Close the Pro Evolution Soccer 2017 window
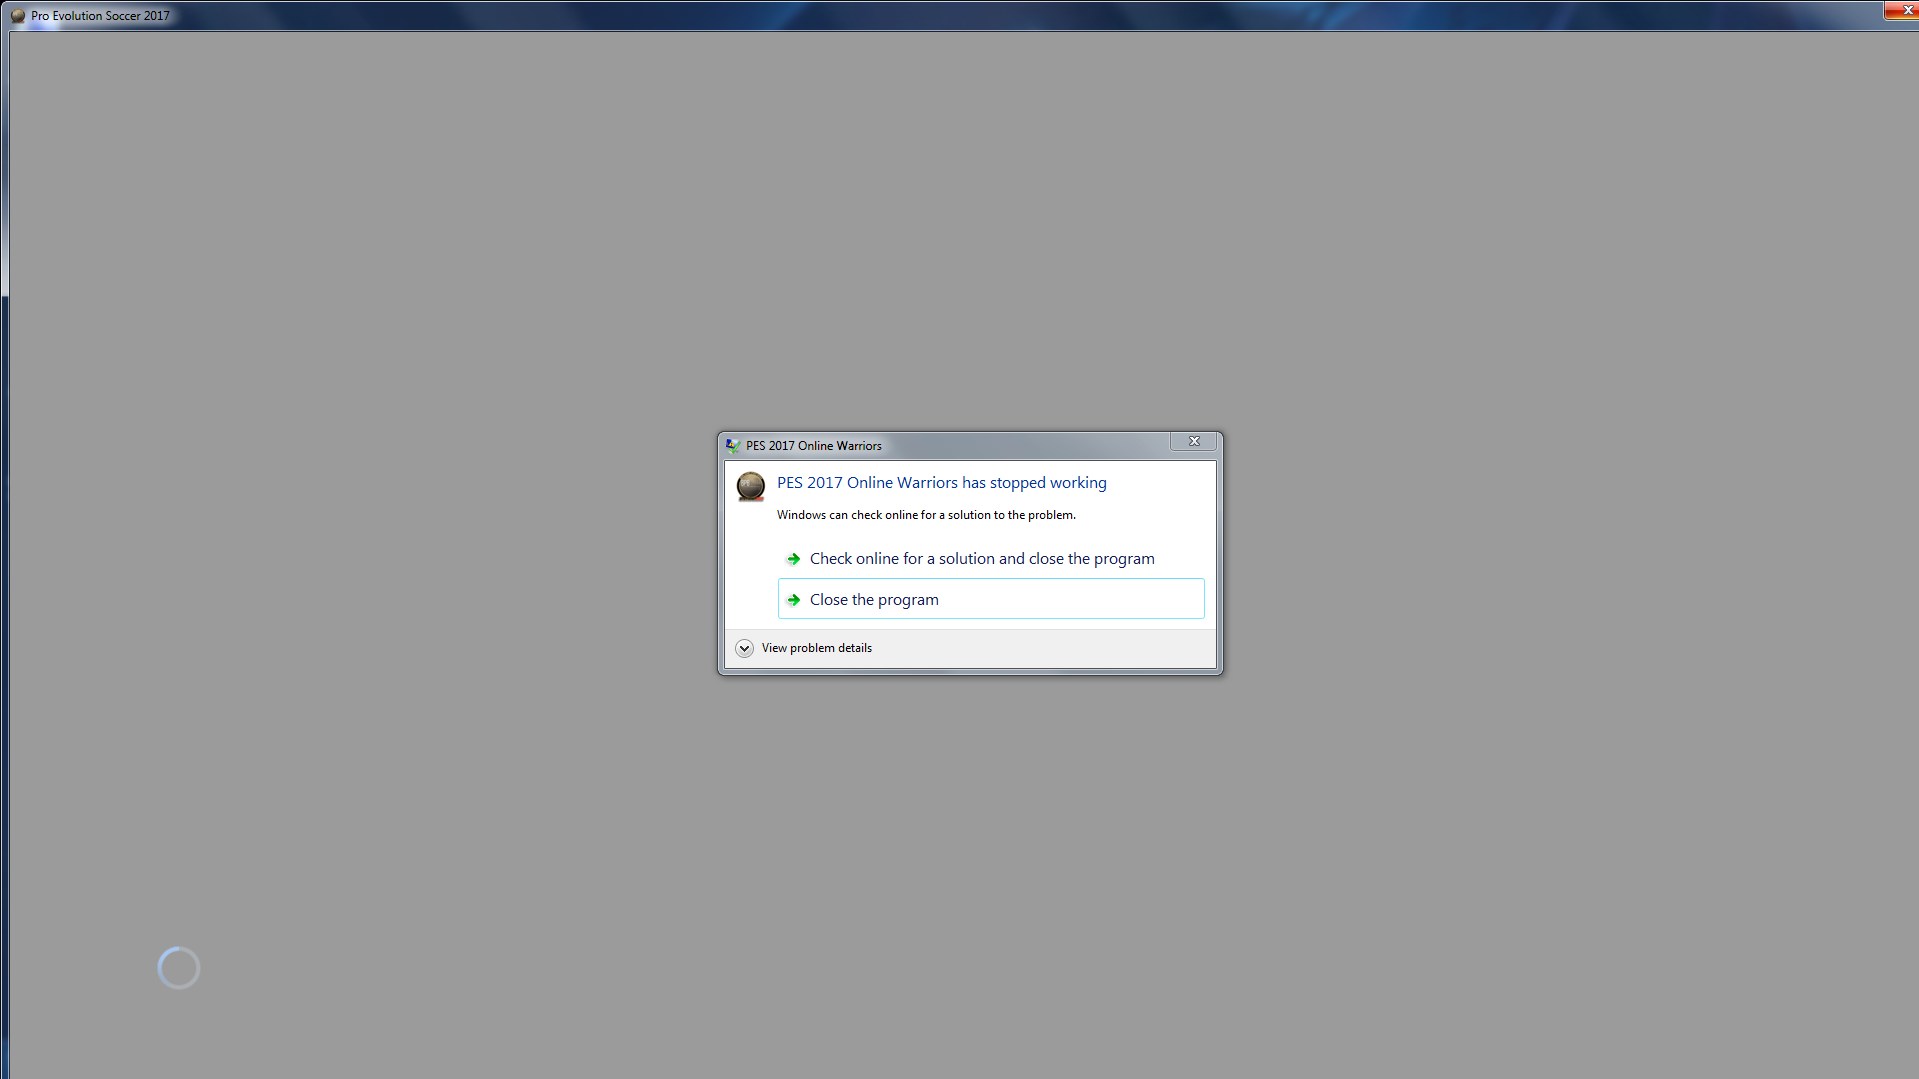Screen dimensions: 1919x1079 coord(1903,10)
